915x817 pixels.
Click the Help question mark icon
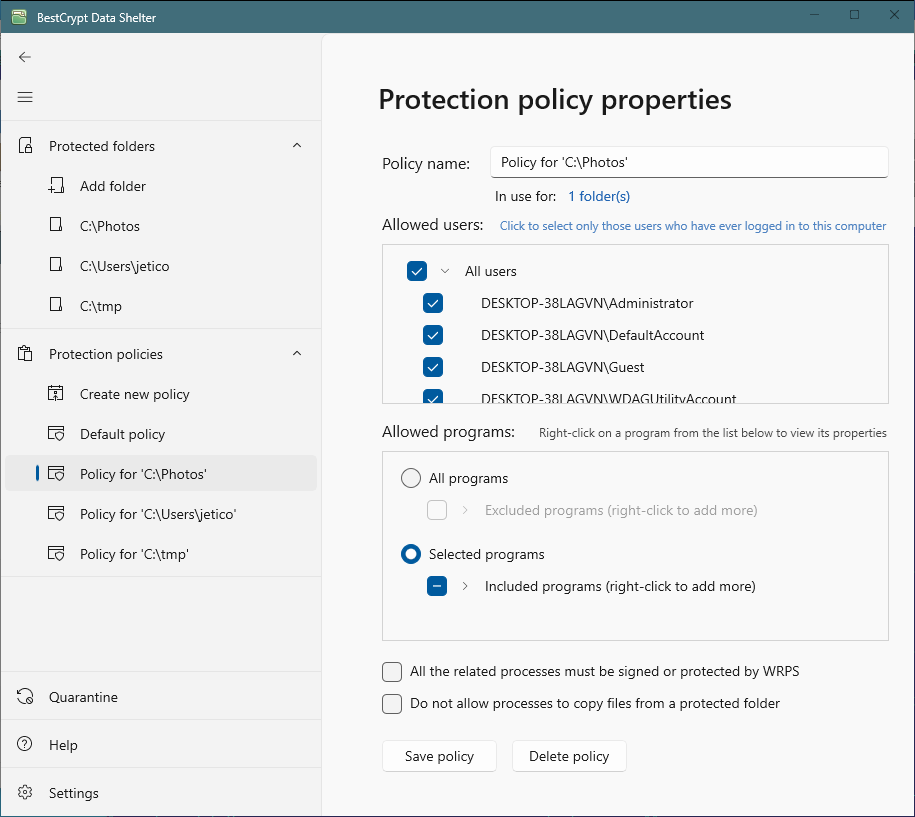25,744
